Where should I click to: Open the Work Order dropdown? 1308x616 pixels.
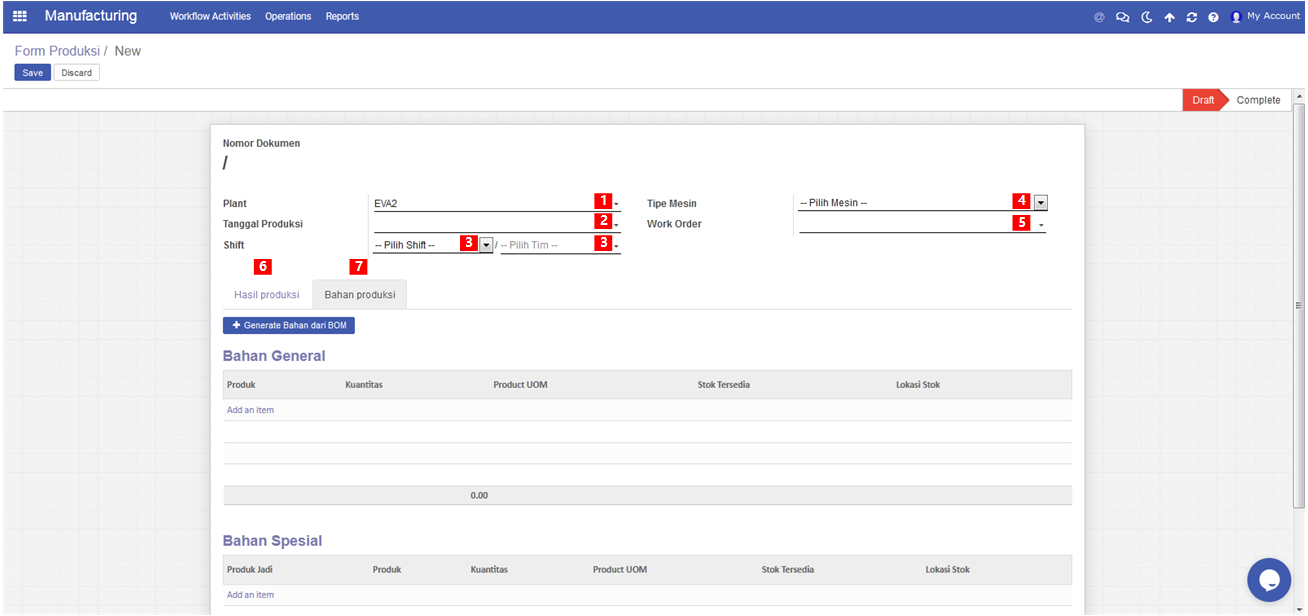pos(1041,225)
